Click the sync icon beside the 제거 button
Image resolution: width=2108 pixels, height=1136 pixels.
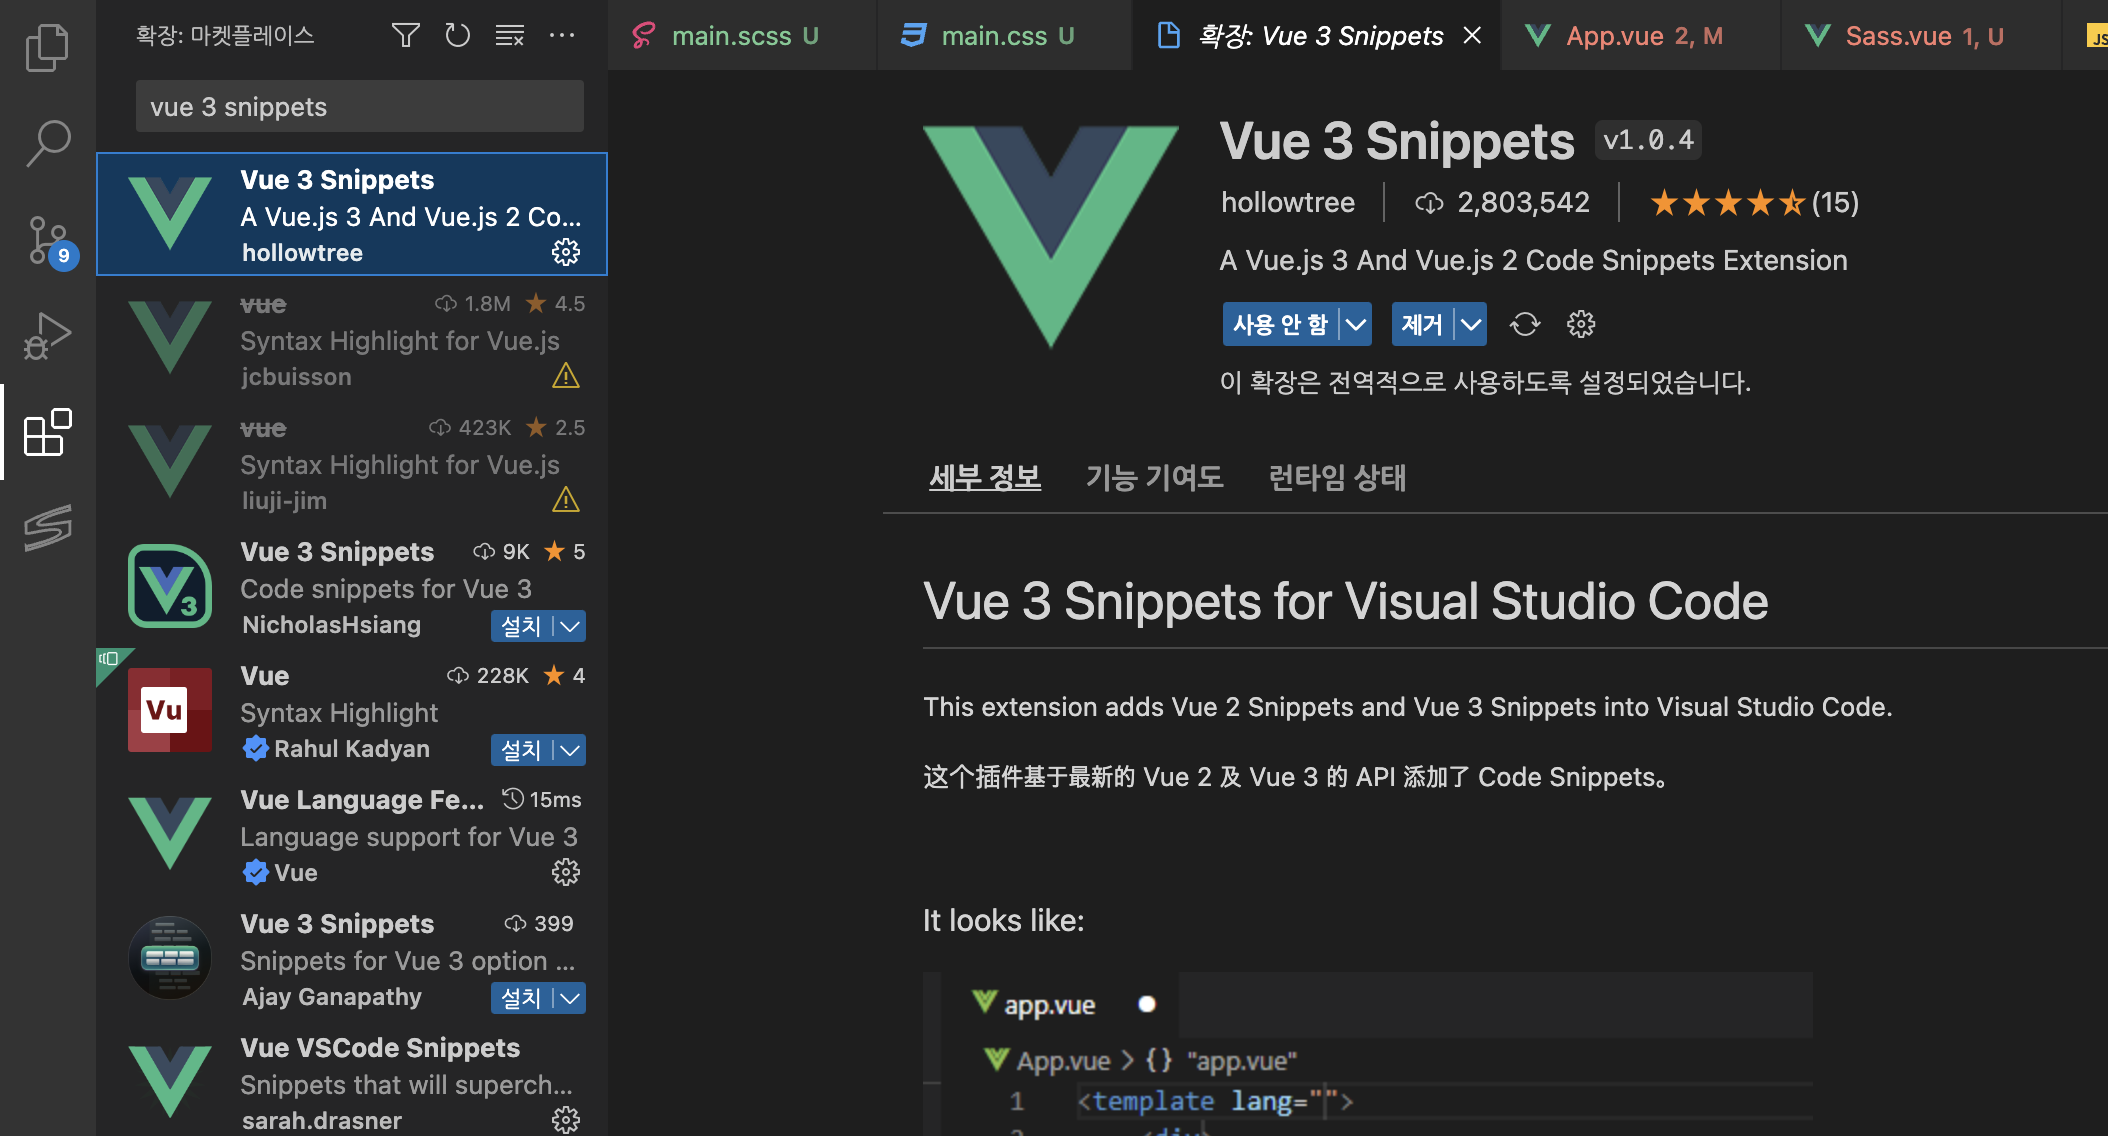[x=1525, y=324]
